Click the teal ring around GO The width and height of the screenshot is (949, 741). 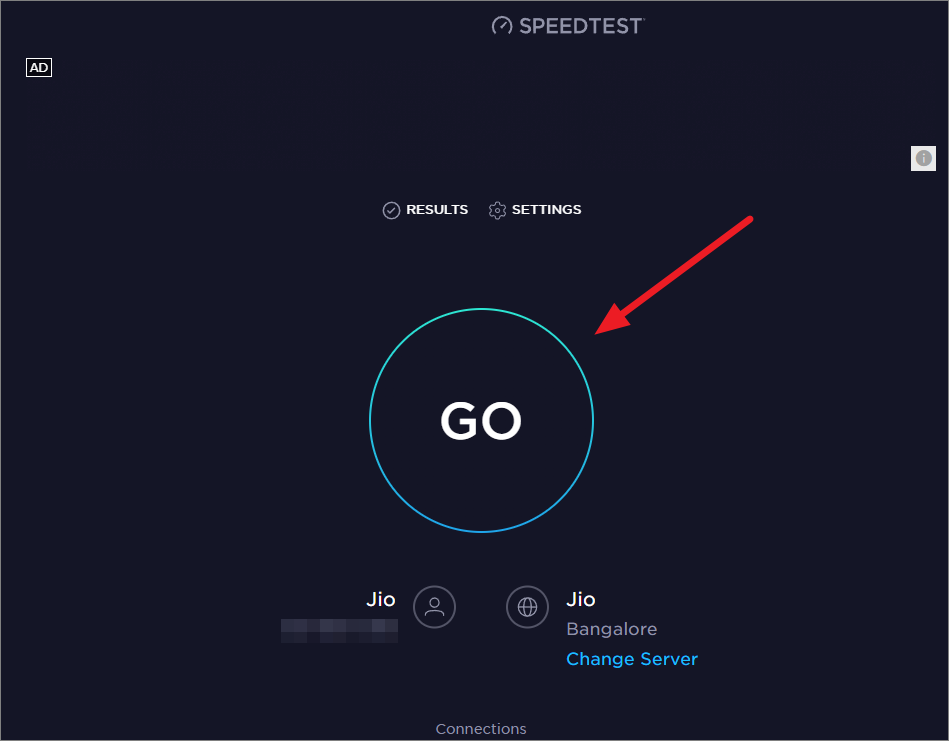pyautogui.click(x=481, y=309)
